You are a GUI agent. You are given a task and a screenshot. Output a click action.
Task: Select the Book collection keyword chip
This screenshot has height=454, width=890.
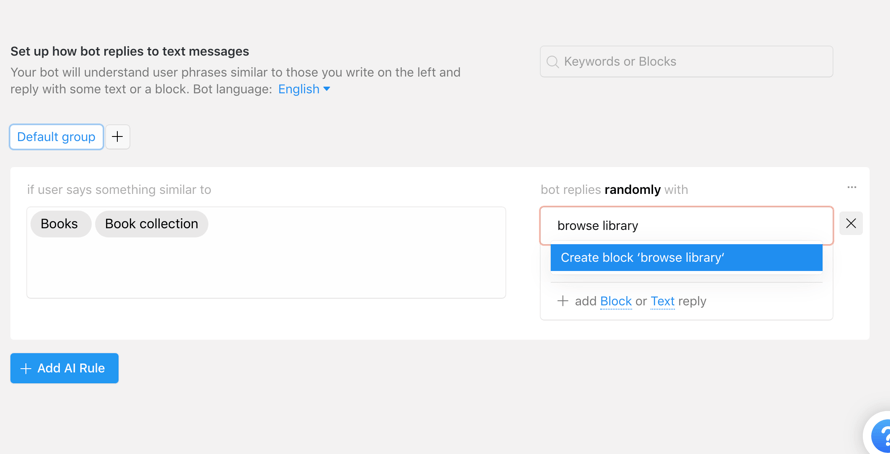pyautogui.click(x=151, y=224)
